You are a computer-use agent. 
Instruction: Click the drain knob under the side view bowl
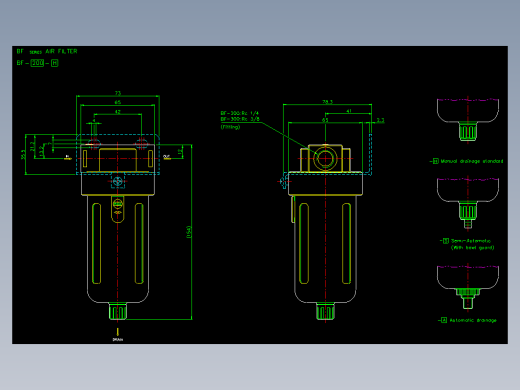point(325,311)
